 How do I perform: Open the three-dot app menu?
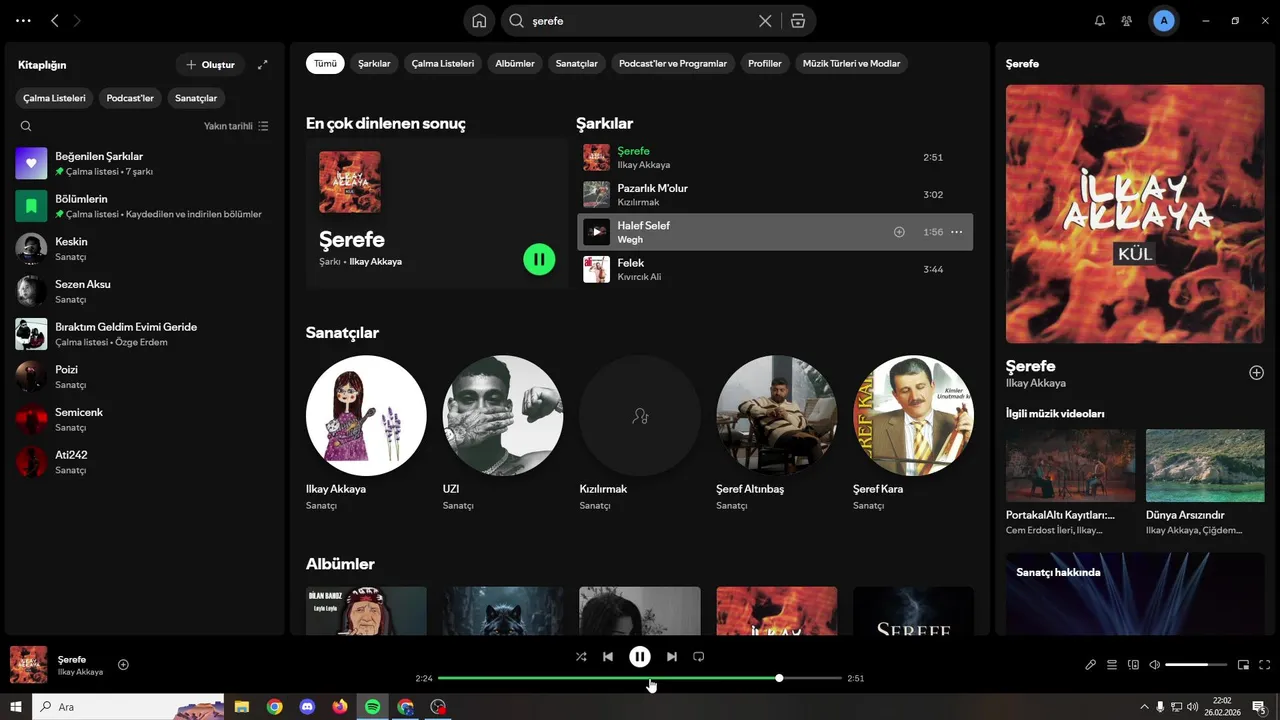[x=23, y=20]
